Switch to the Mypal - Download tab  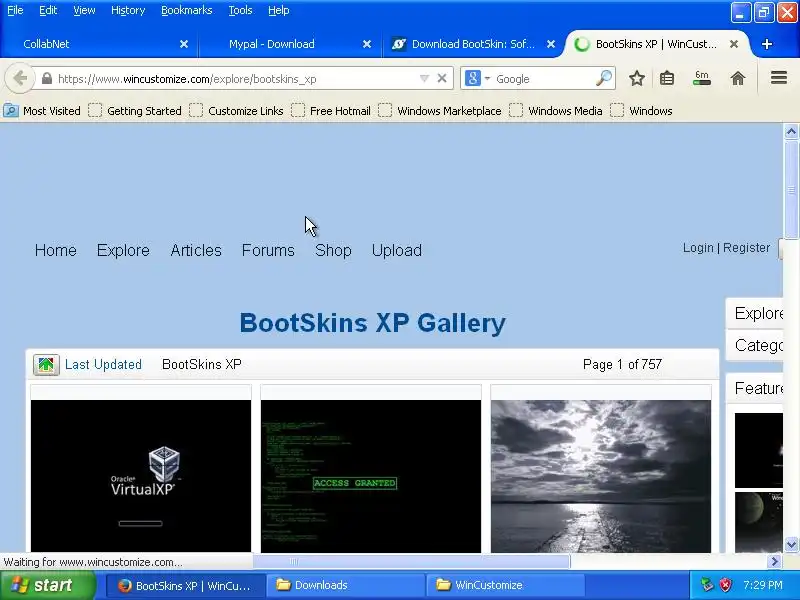coord(289,44)
